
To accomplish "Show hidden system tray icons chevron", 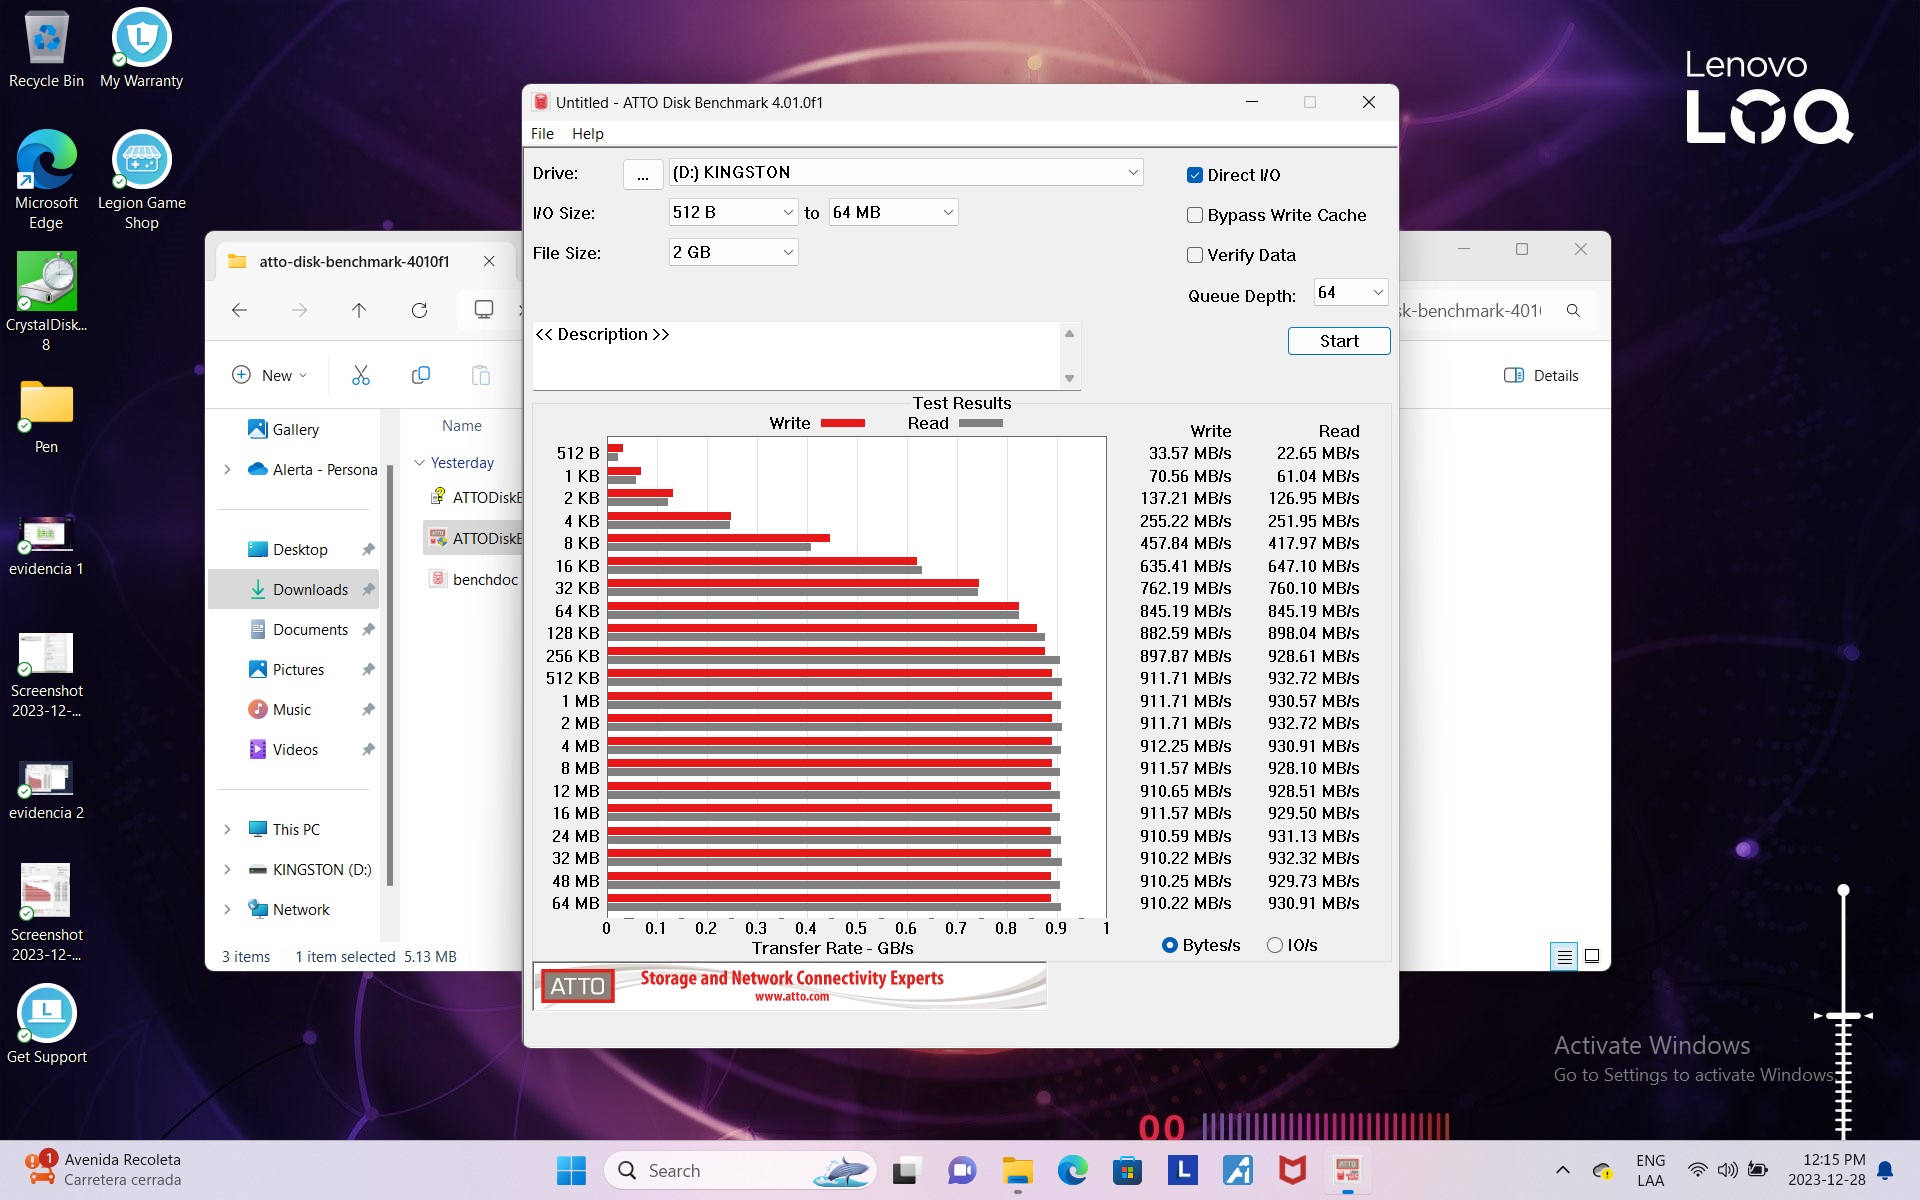I will (1562, 1170).
